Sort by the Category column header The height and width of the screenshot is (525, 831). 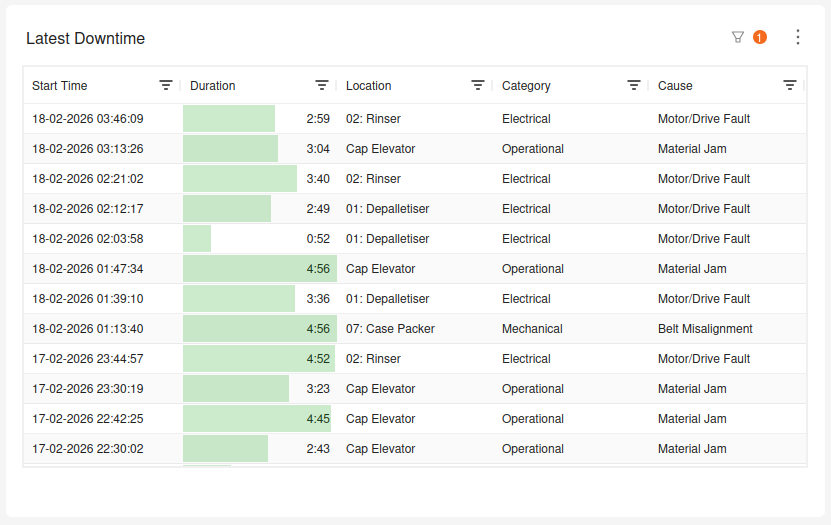click(526, 86)
